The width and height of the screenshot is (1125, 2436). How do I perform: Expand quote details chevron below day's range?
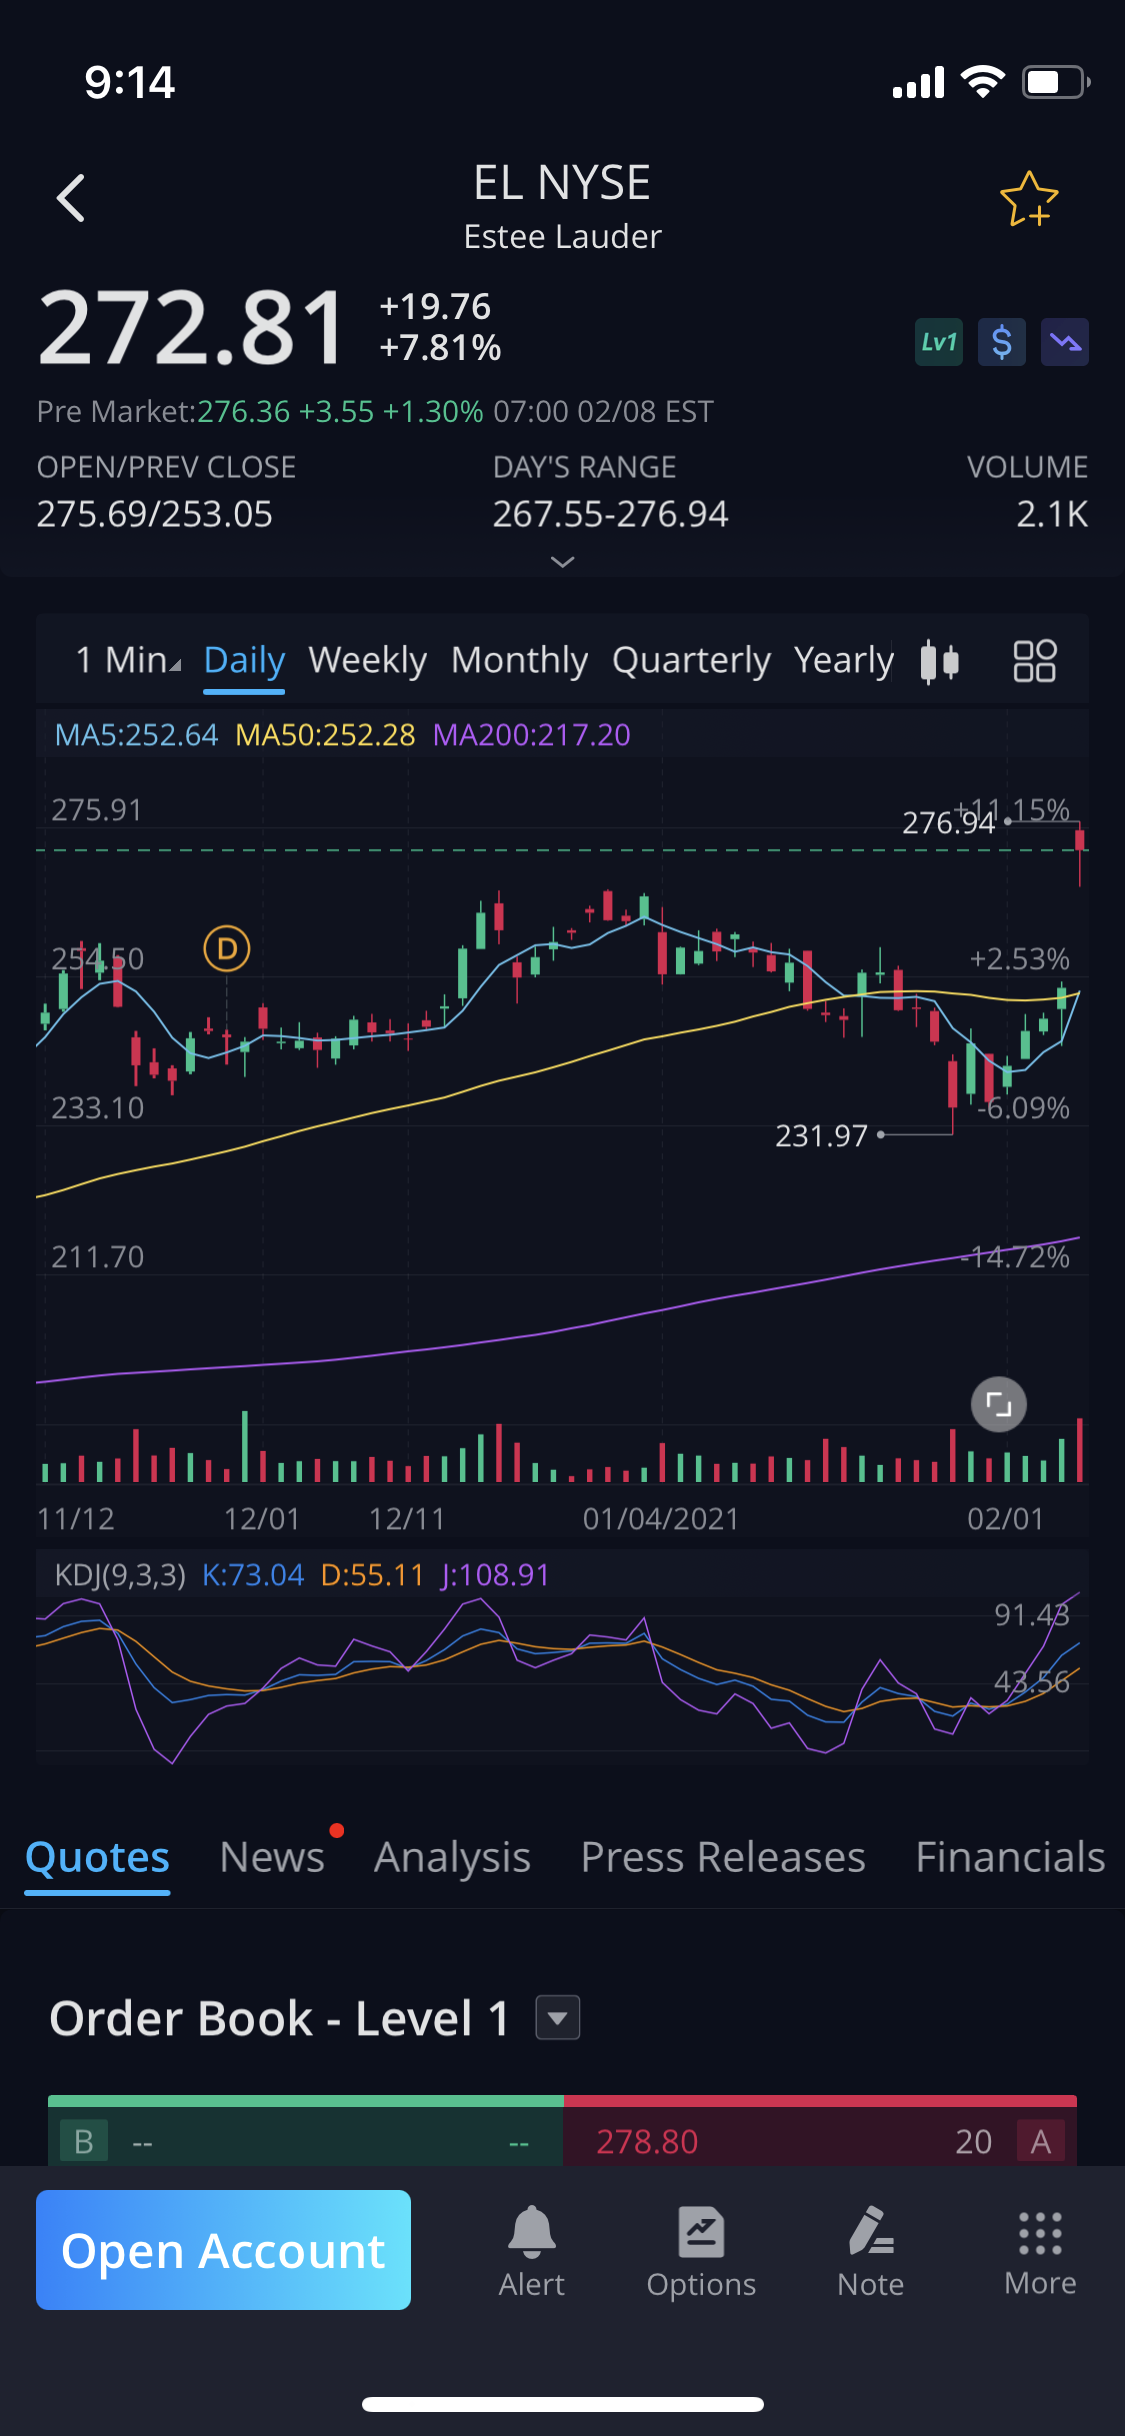[x=562, y=562]
